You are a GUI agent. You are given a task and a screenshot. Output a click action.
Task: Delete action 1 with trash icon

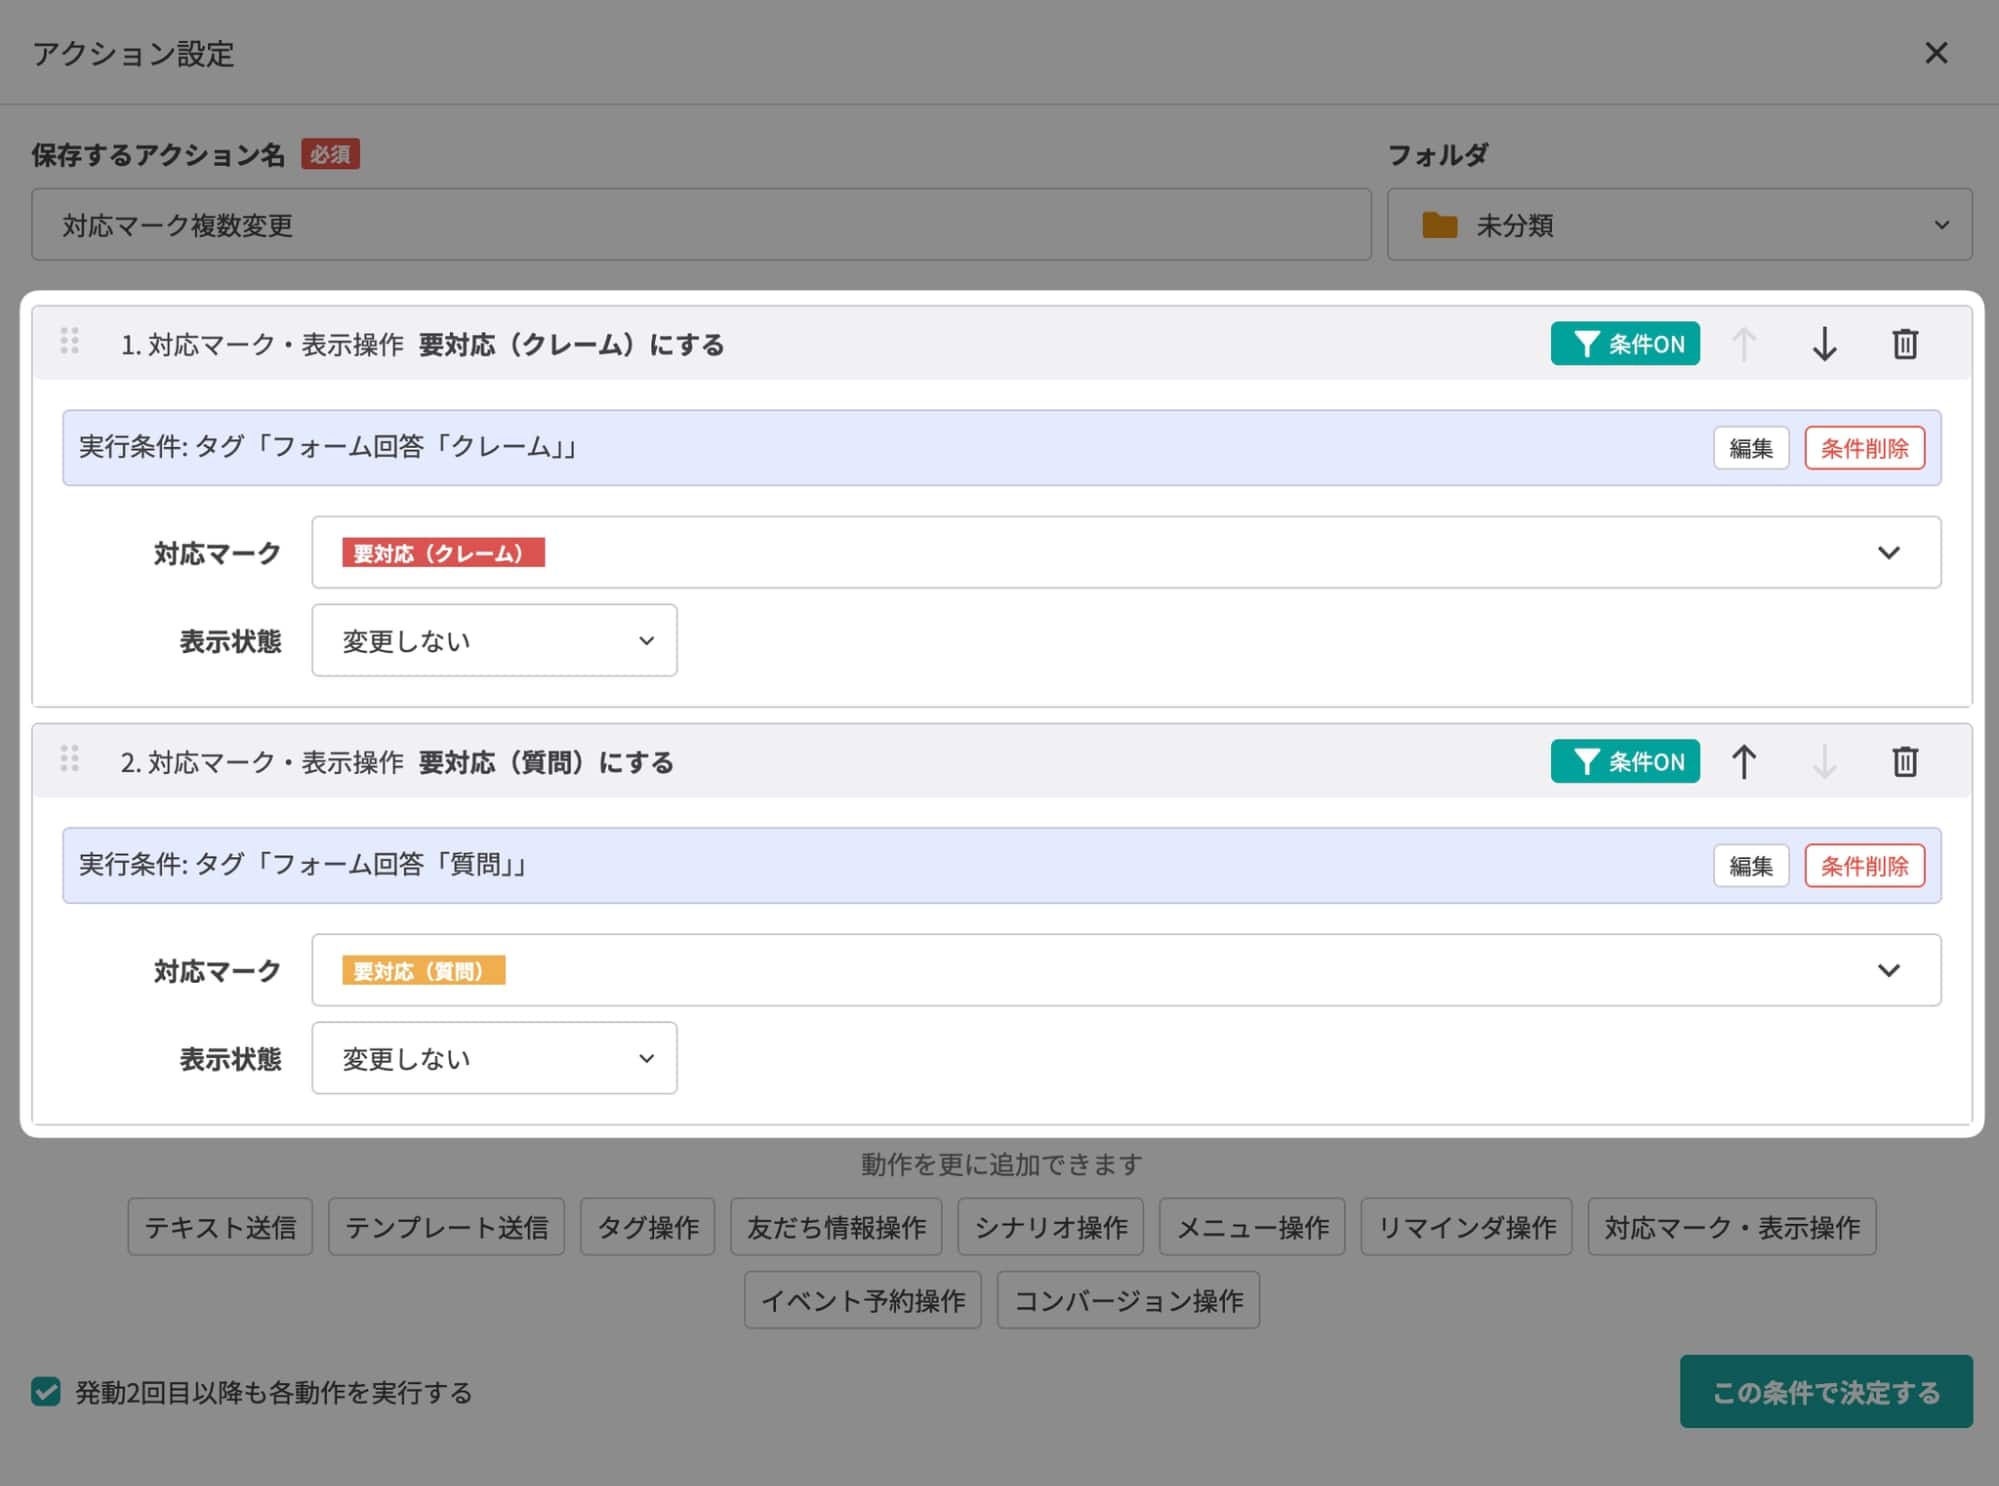pyautogui.click(x=1904, y=344)
